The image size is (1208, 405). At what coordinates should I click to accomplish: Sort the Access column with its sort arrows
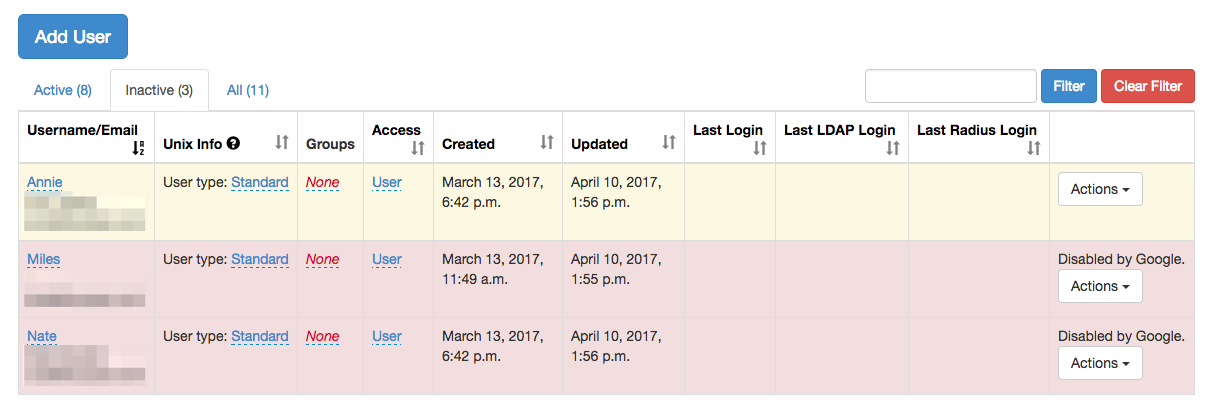point(418,148)
